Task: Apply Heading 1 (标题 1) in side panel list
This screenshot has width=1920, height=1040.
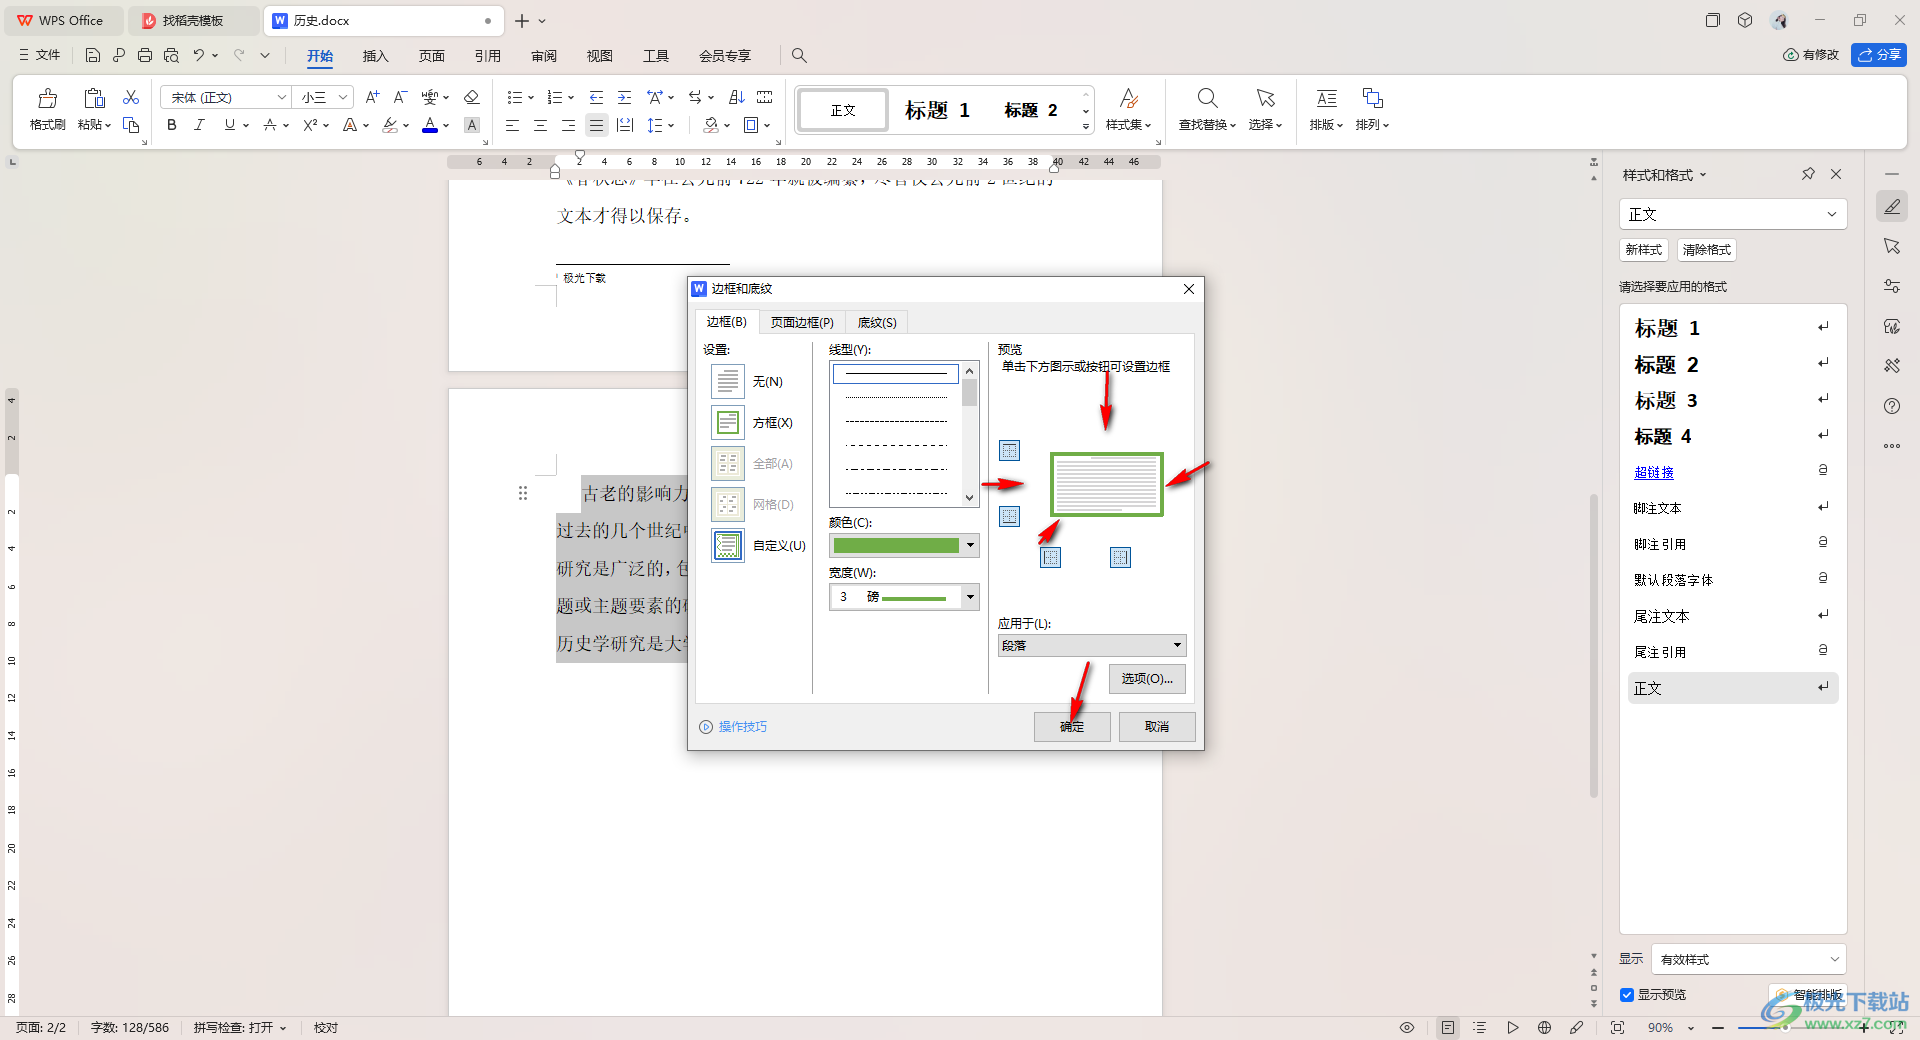Action: click(1733, 328)
